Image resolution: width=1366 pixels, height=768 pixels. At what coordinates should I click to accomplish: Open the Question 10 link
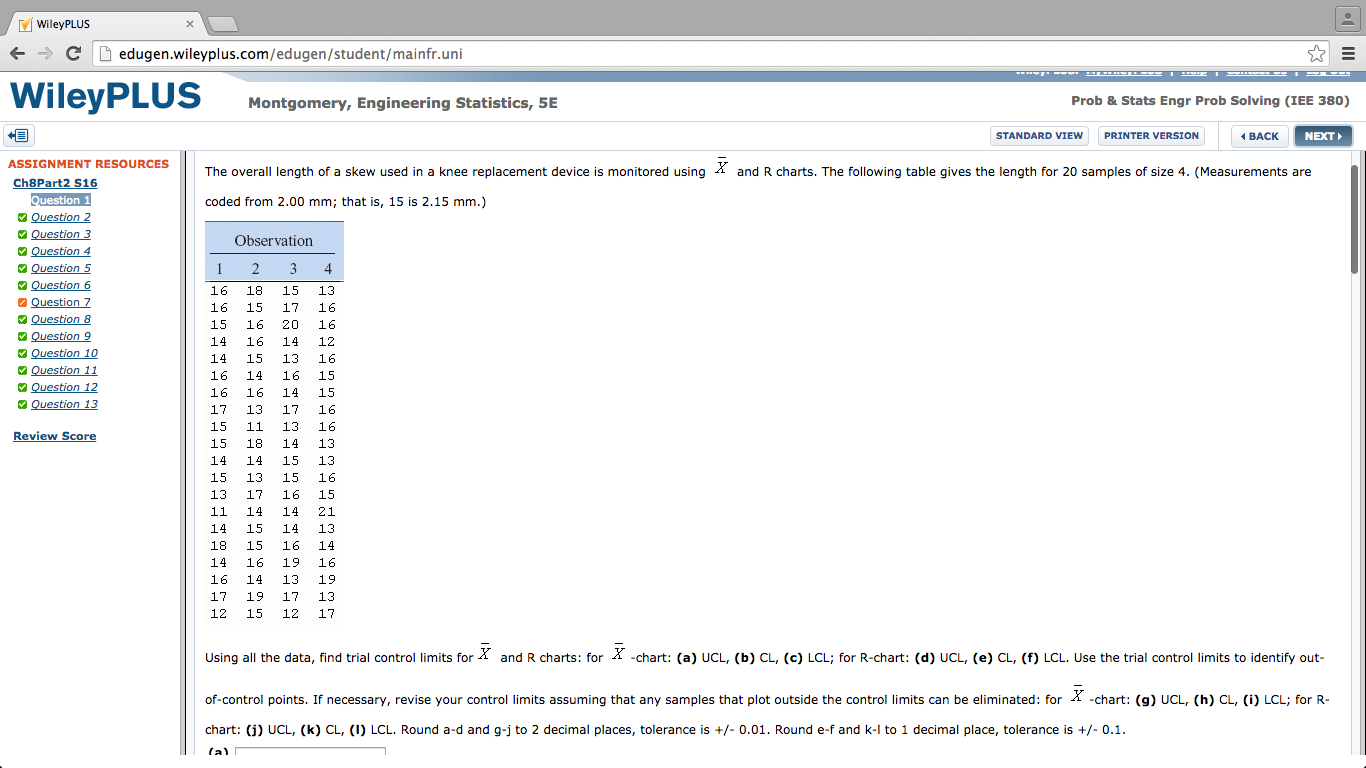(x=64, y=353)
